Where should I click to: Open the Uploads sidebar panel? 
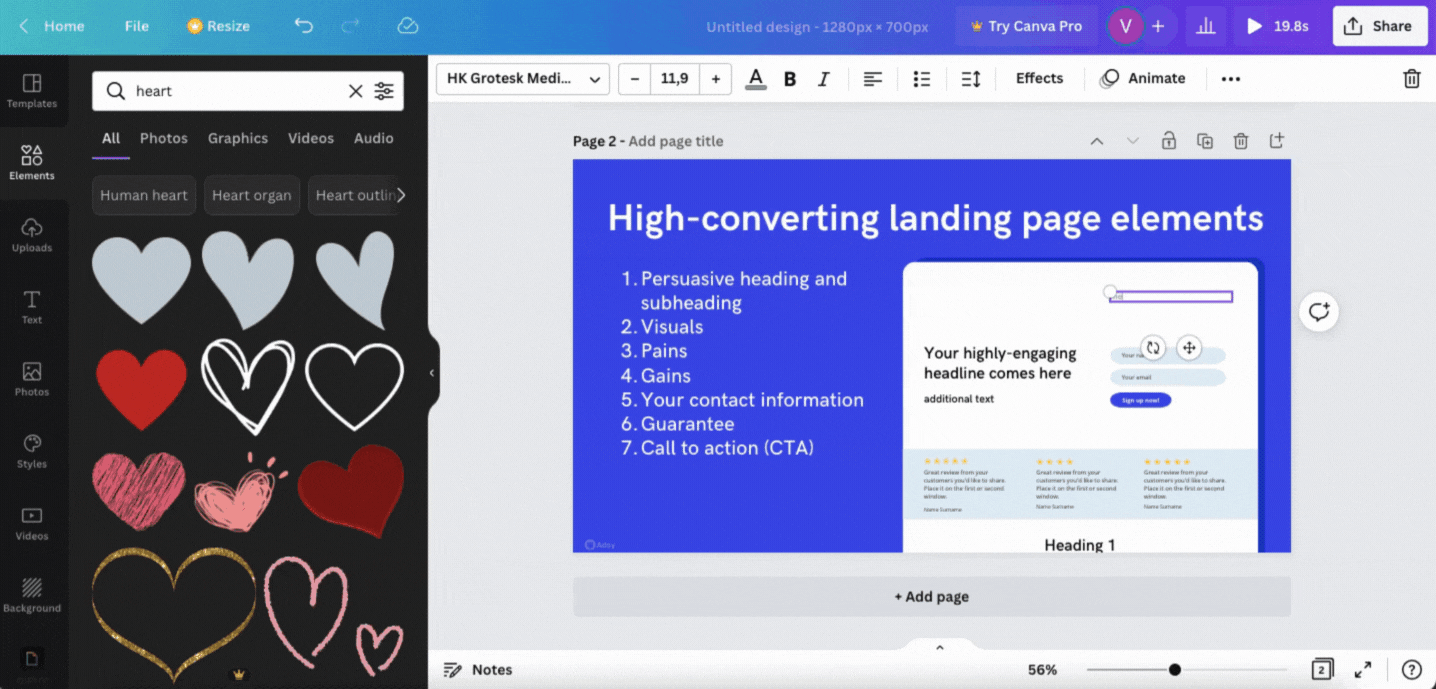point(32,235)
